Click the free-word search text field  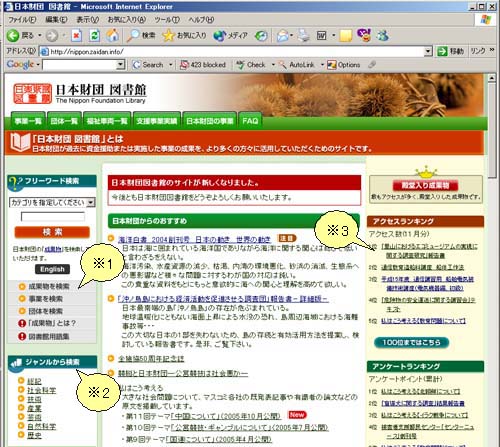(x=53, y=217)
